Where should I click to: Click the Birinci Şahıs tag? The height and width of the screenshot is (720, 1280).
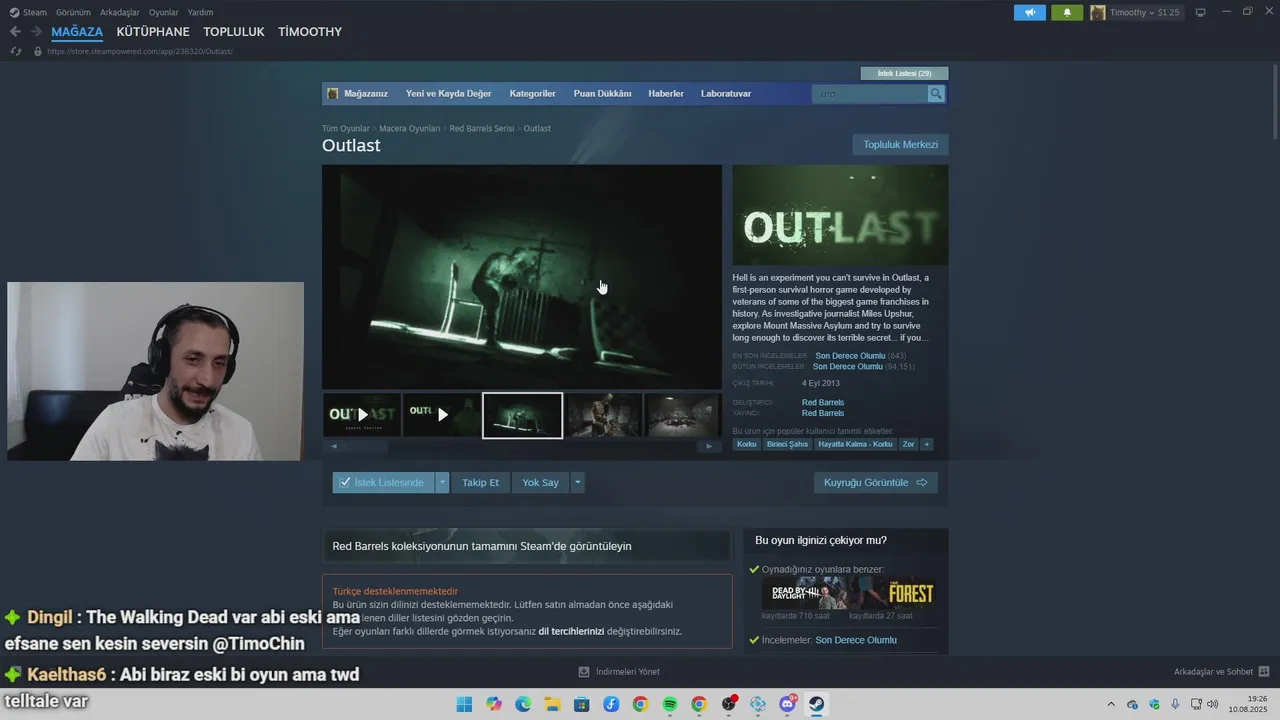point(787,444)
